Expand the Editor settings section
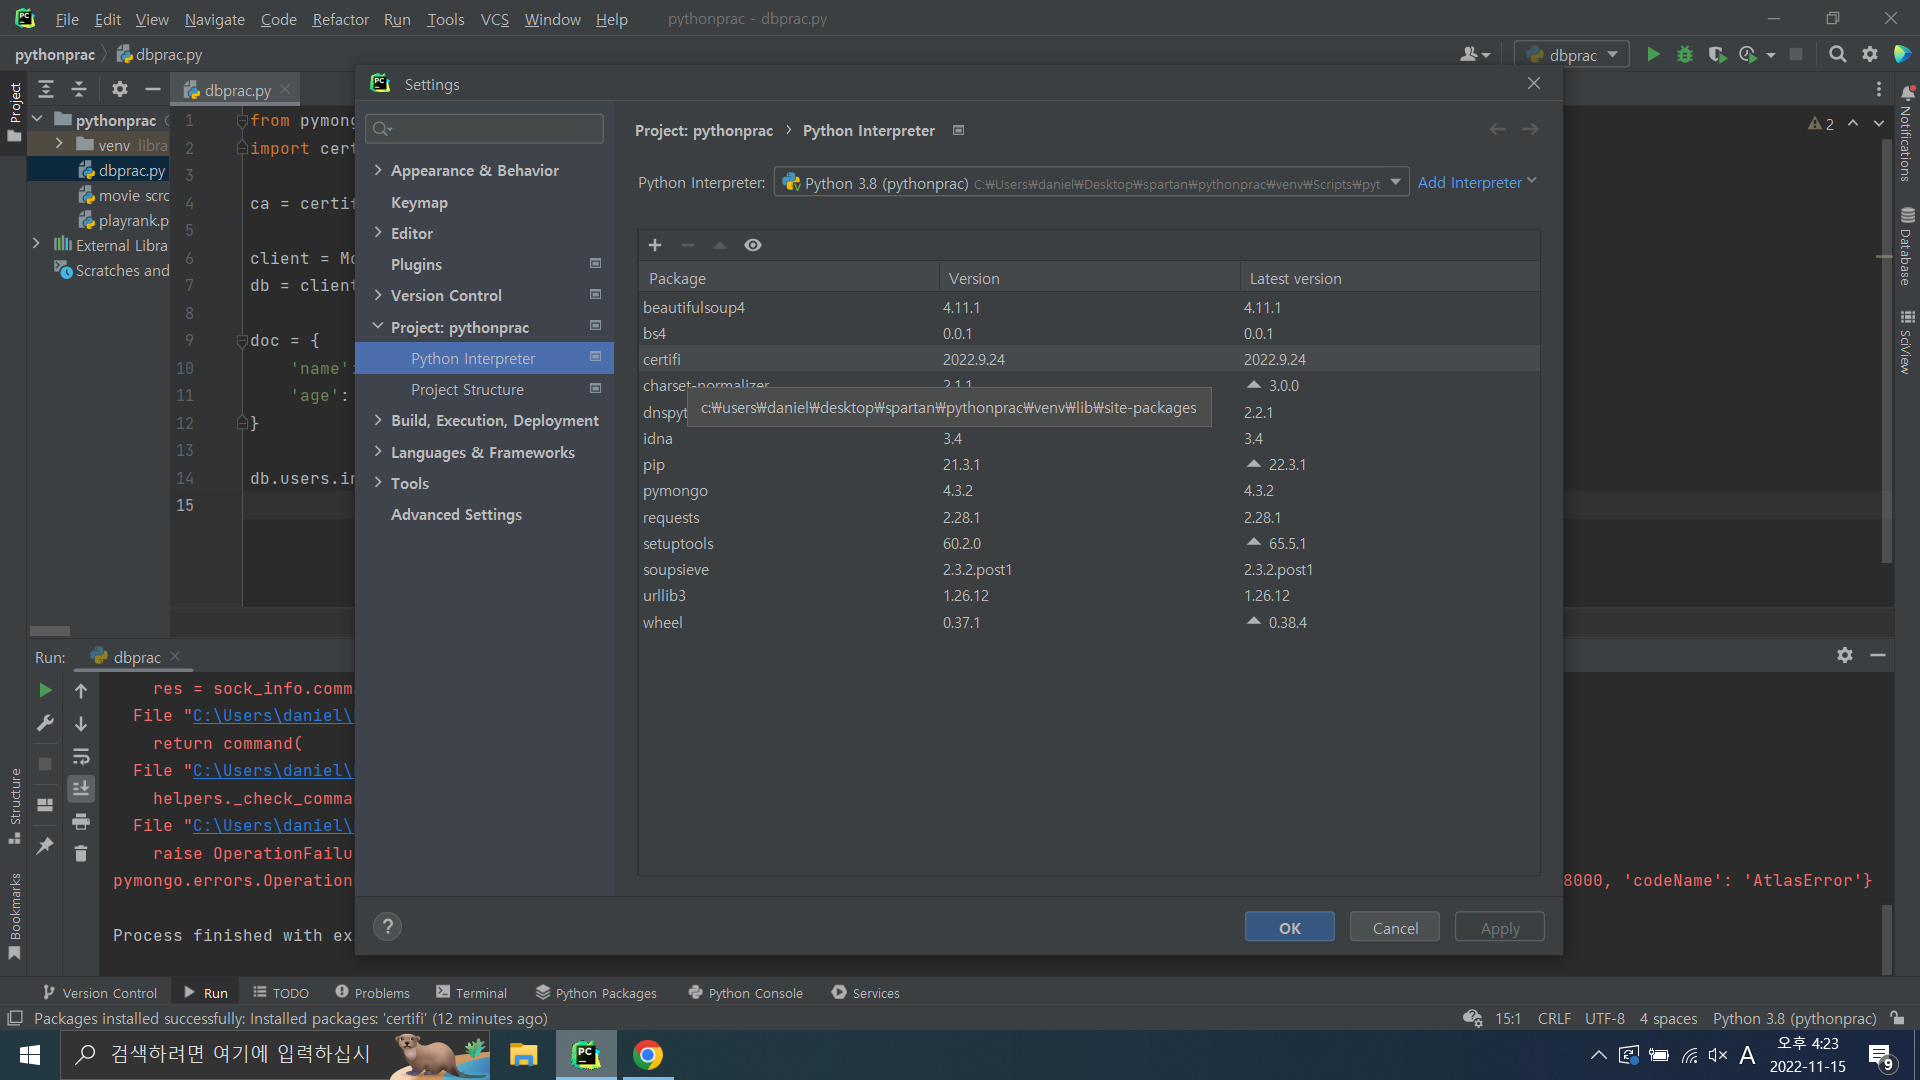 [378, 233]
